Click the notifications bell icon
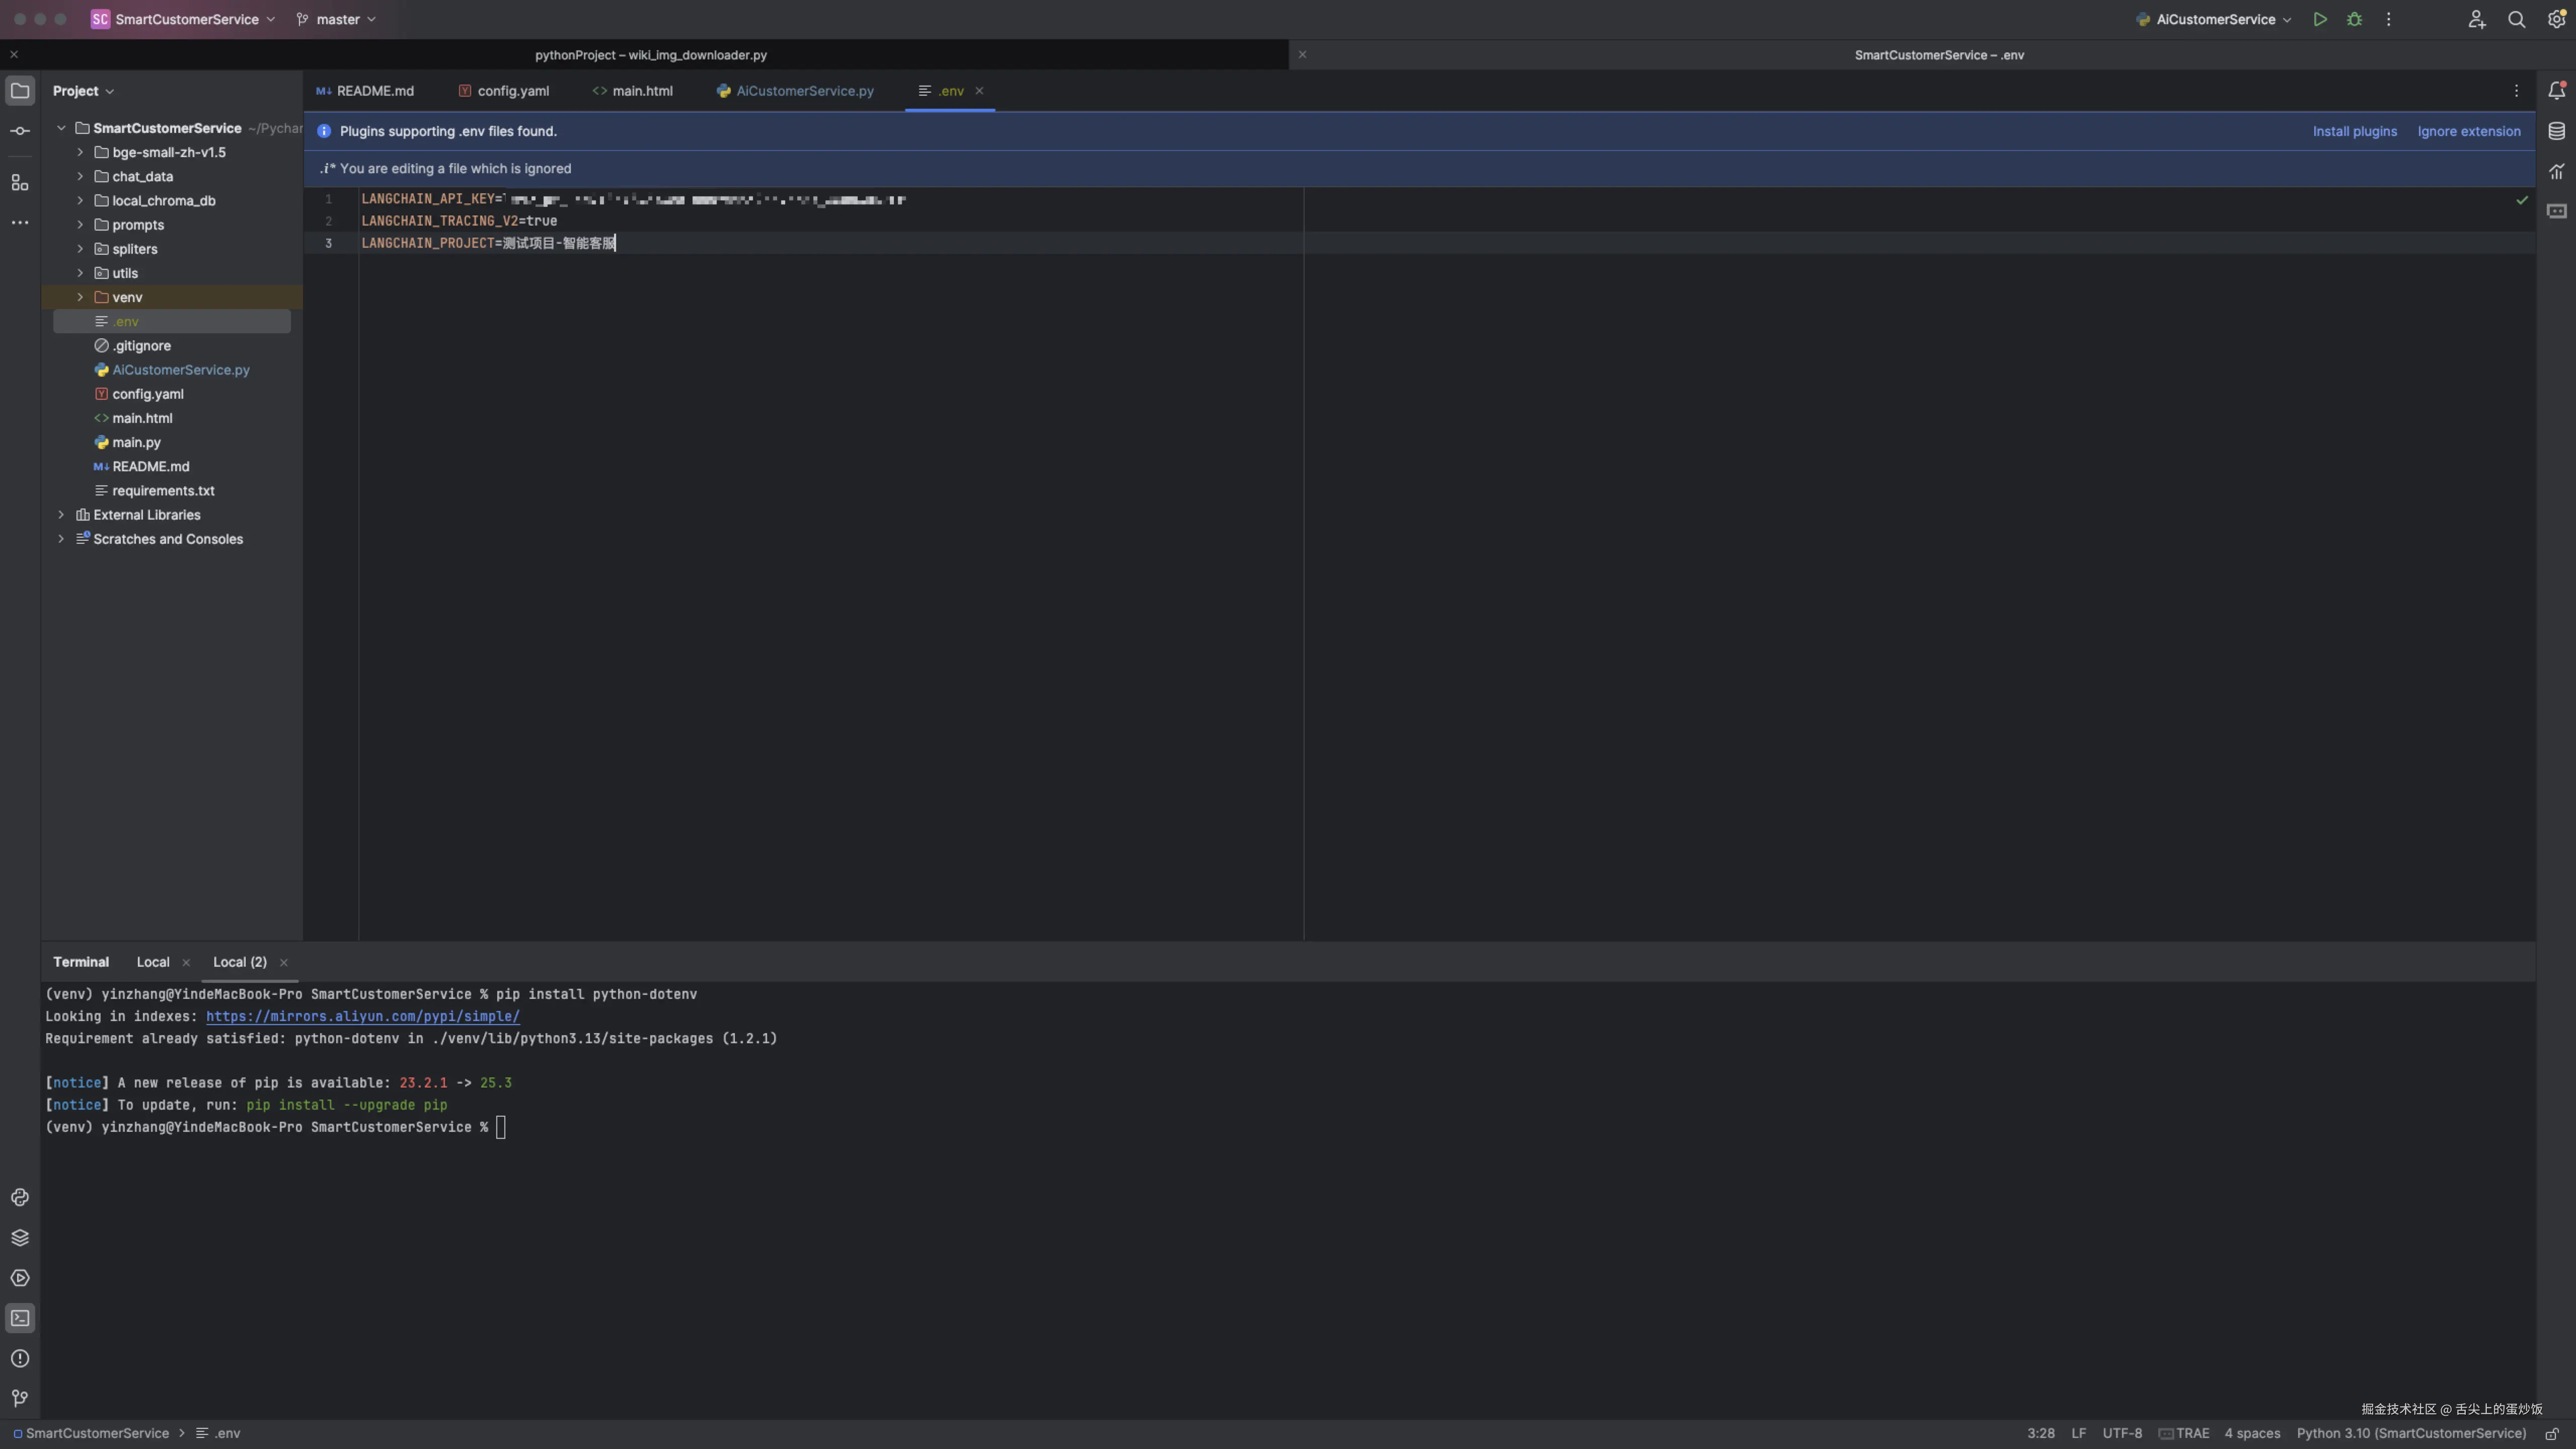 [2556, 90]
